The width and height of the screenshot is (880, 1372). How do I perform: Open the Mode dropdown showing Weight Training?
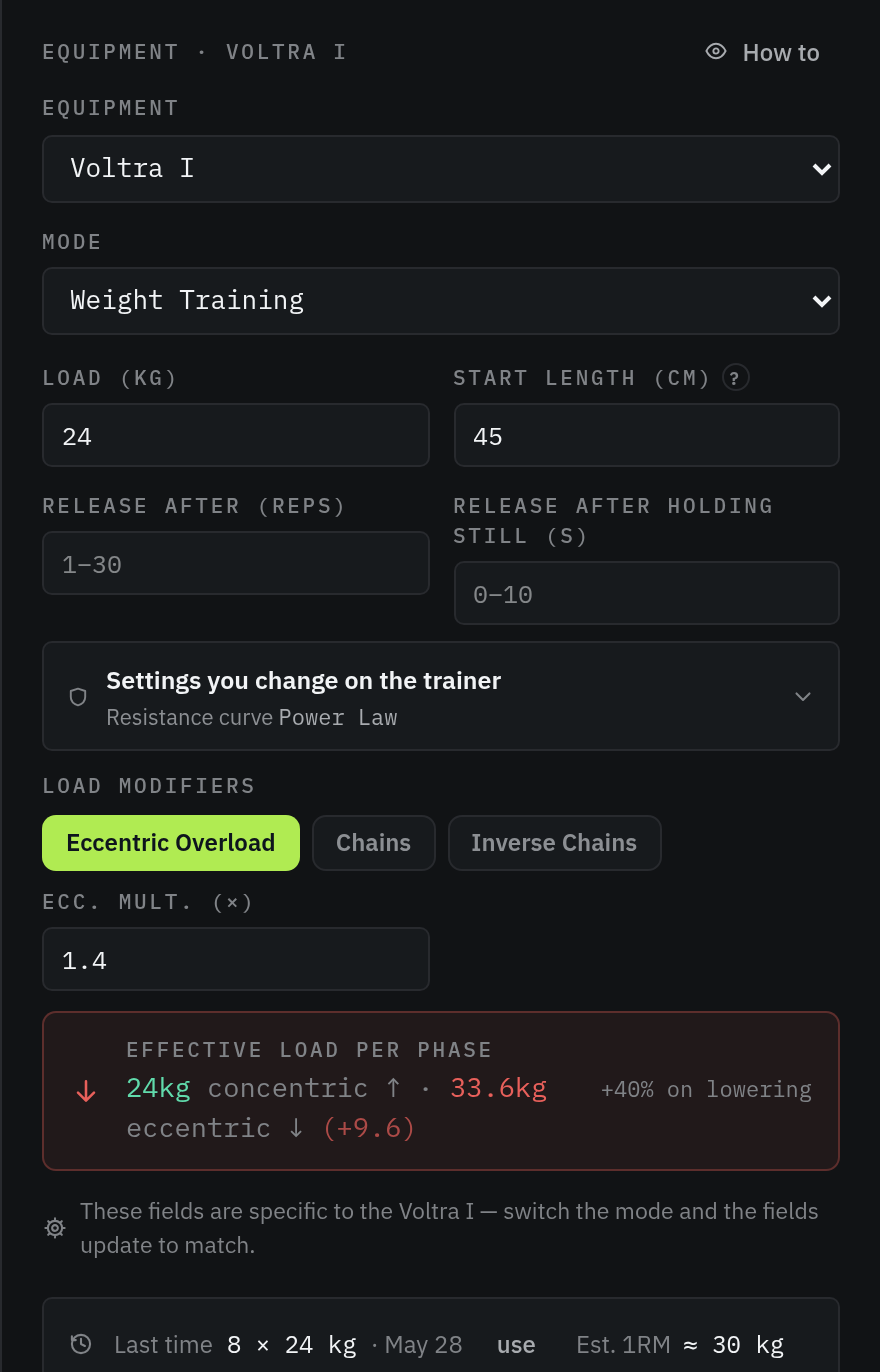click(x=440, y=301)
